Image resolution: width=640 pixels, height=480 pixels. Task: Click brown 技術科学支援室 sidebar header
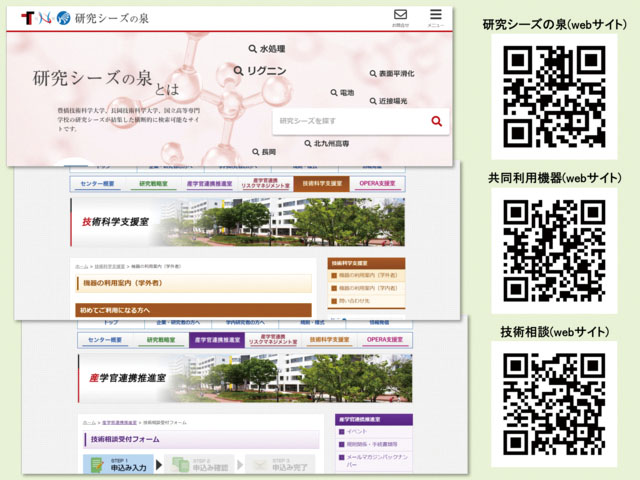[x=367, y=263]
